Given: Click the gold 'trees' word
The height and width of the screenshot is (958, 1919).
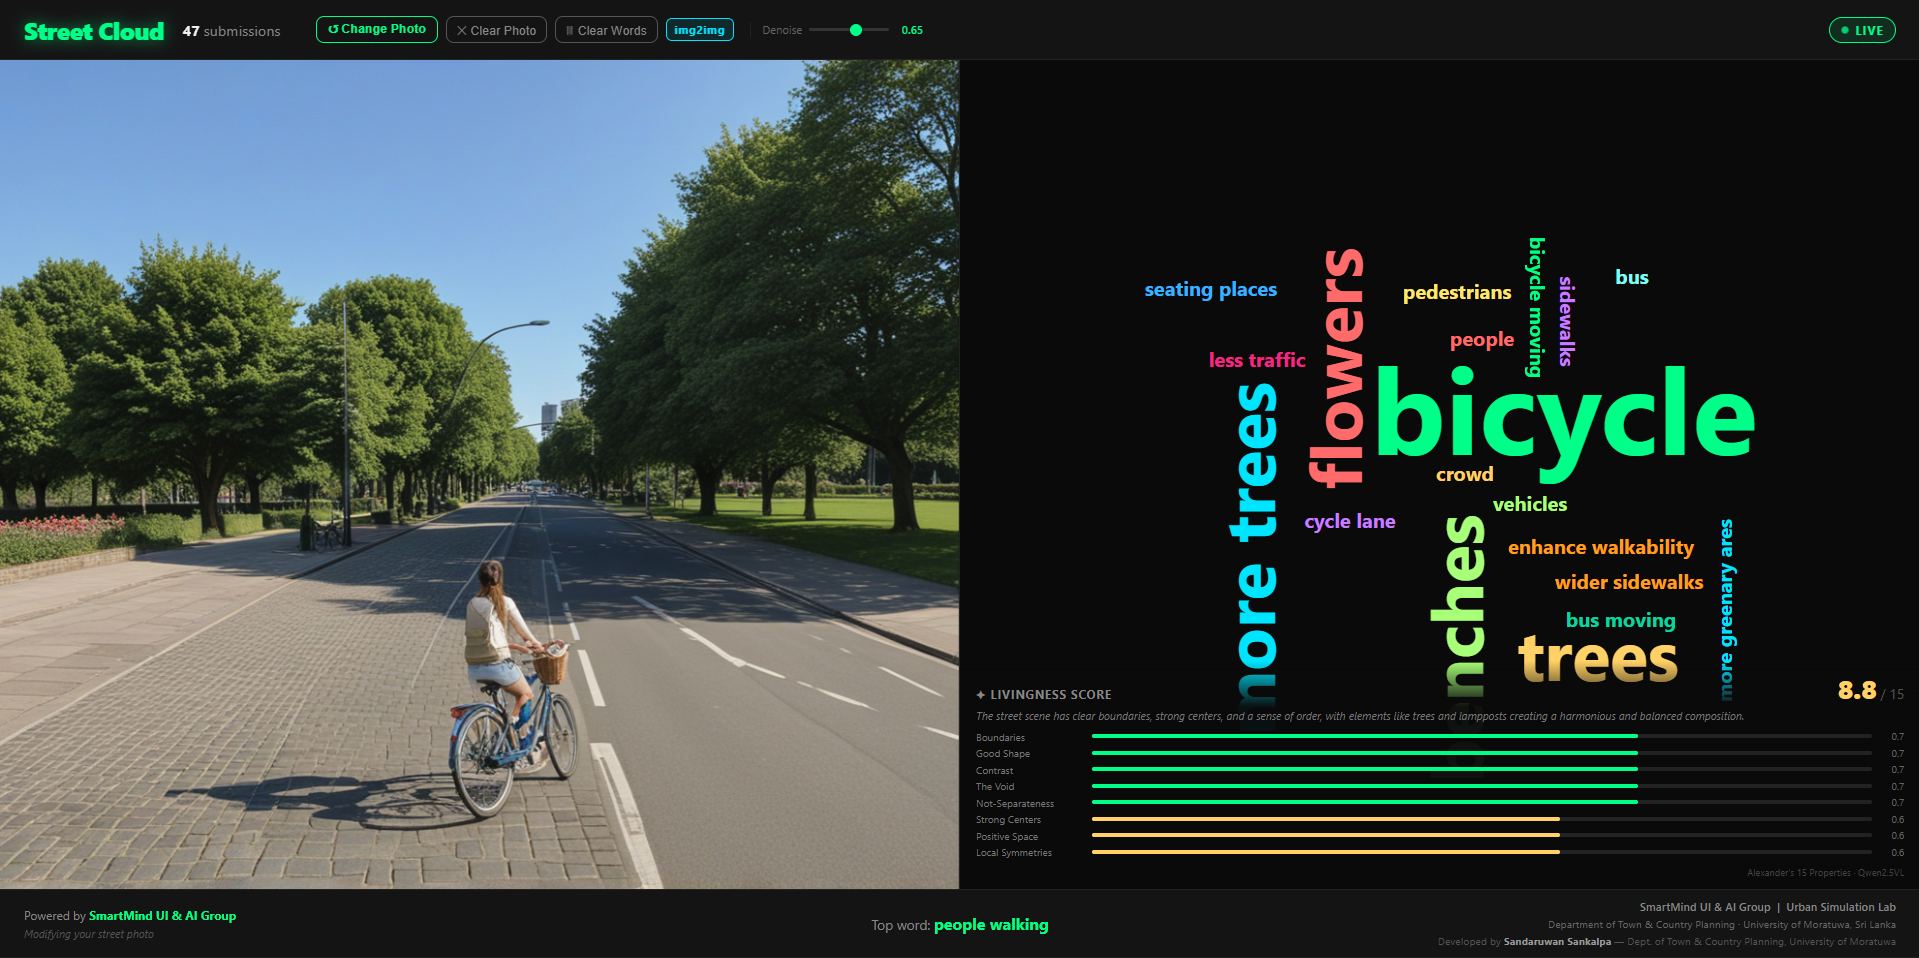Looking at the screenshot, I should pyautogui.click(x=1598, y=660).
